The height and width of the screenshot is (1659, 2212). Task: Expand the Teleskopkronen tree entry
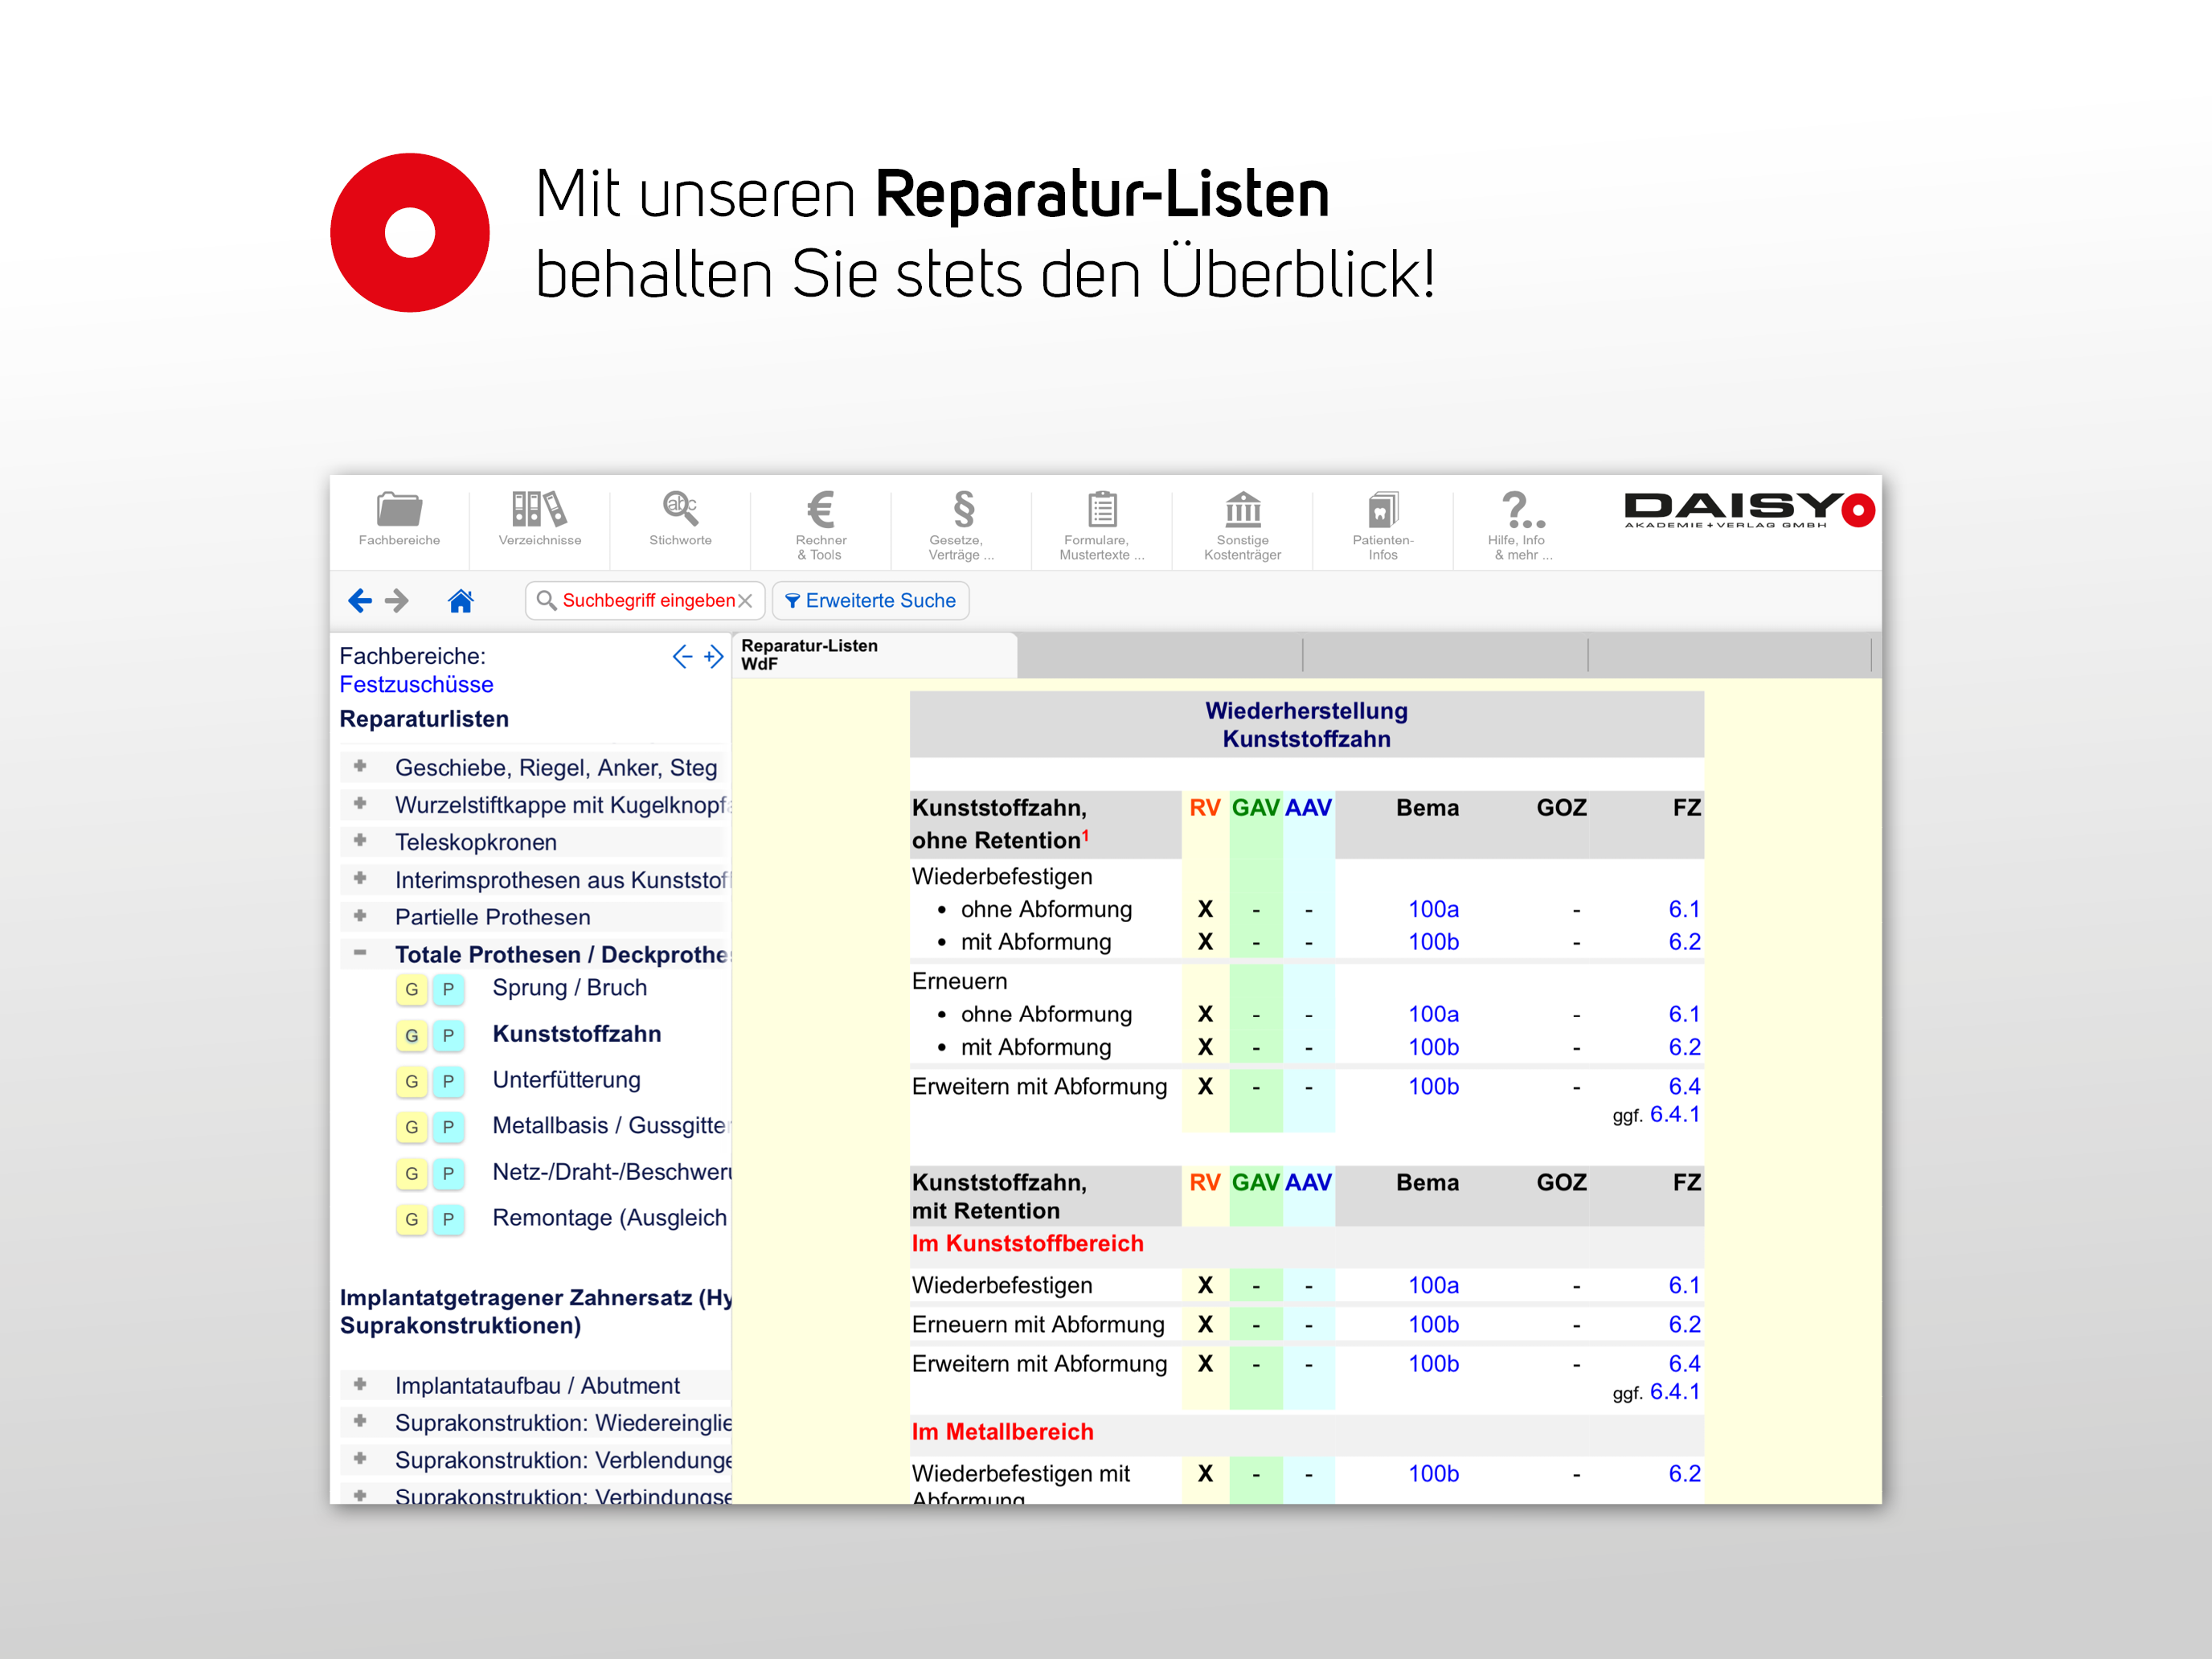coord(360,841)
